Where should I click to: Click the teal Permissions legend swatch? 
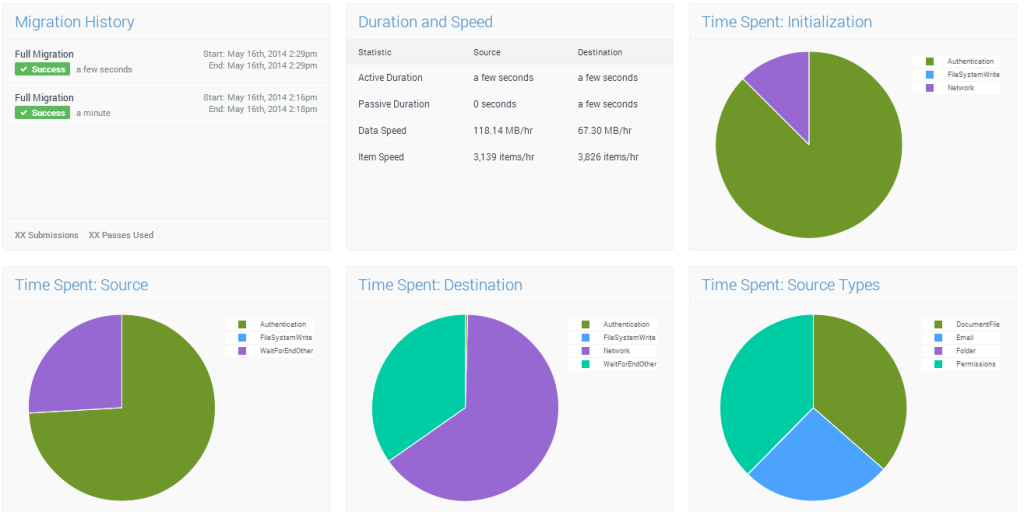tap(938, 364)
